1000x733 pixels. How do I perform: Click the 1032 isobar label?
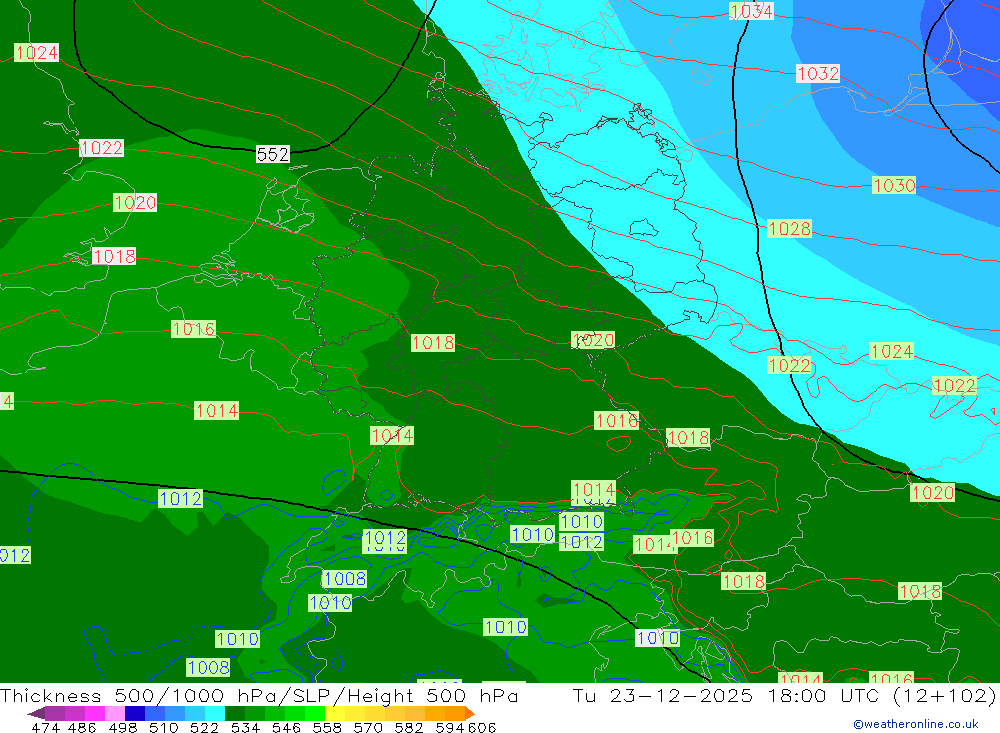[x=818, y=73]
